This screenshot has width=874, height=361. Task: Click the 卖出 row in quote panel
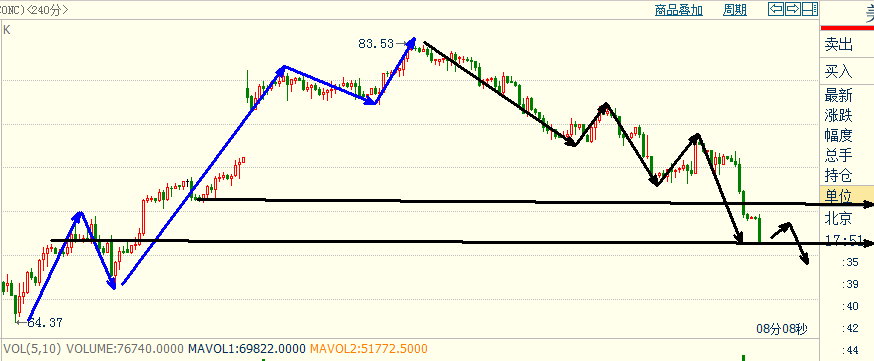847,45
